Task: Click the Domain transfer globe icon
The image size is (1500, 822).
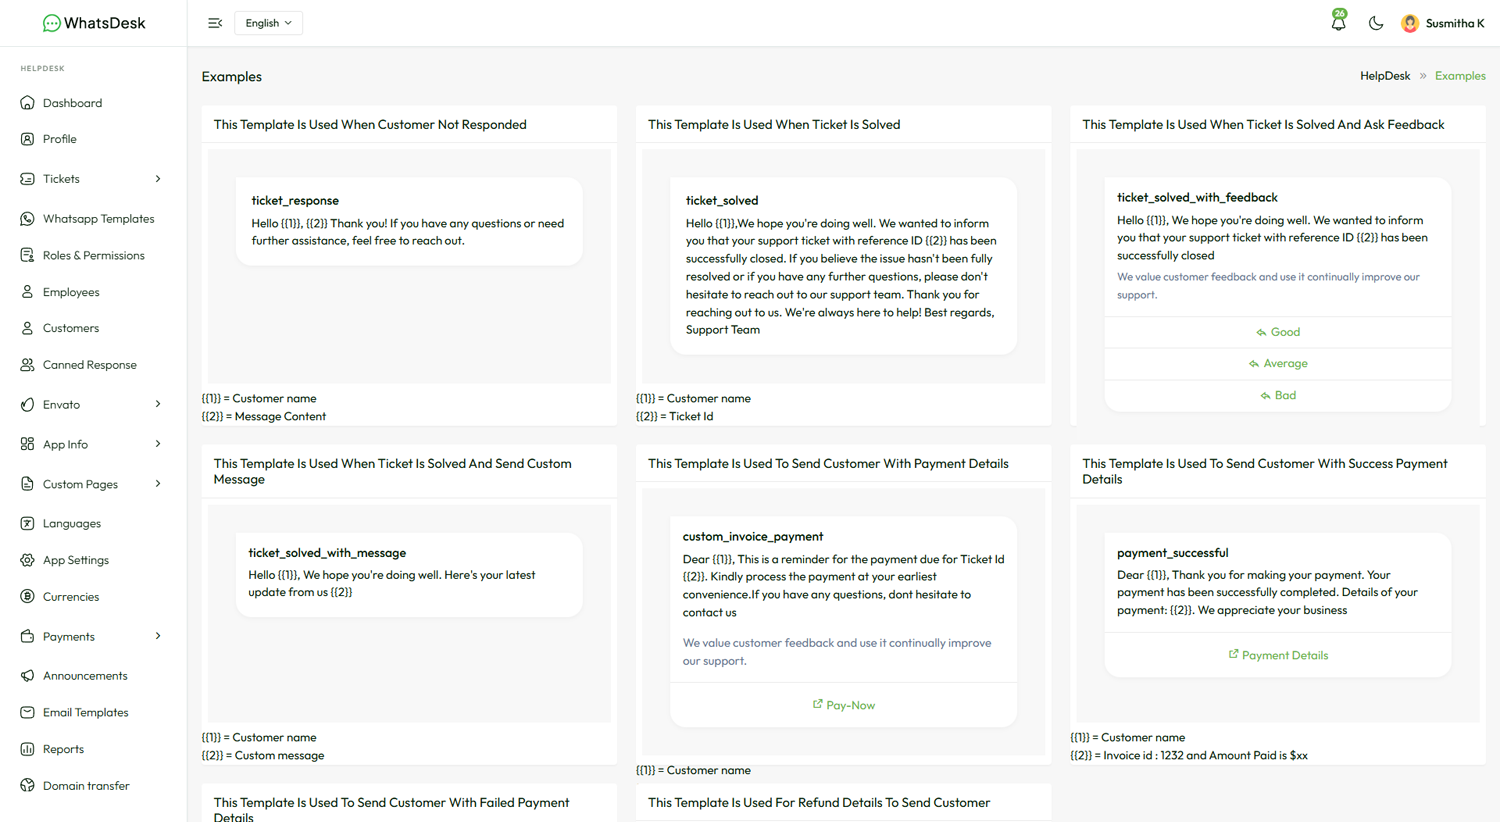Action: [x=27, y=786]
